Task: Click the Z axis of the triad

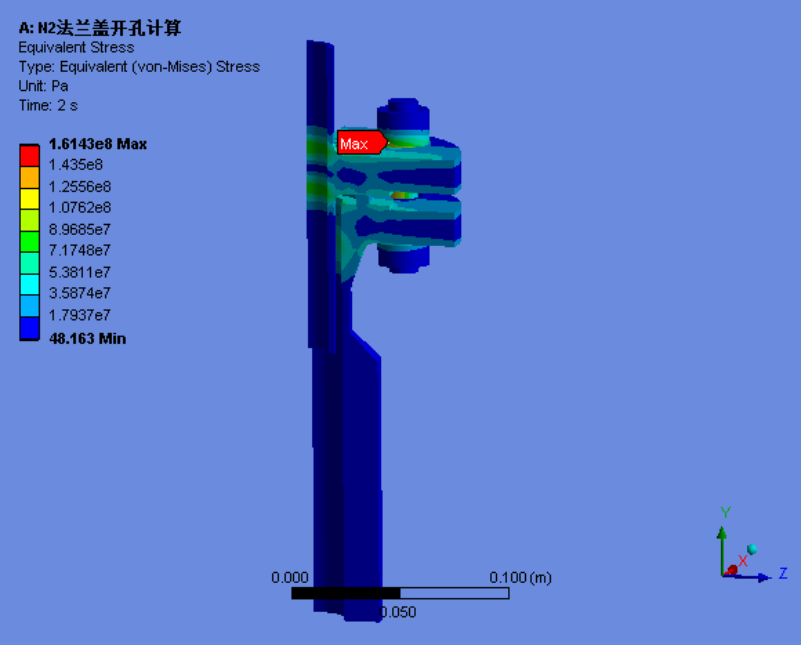Action: (748, 578)
